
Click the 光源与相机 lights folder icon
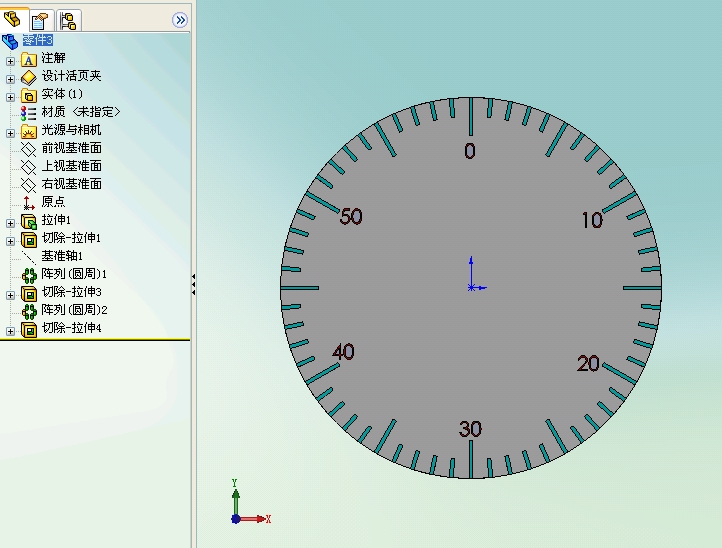point(29,132)
